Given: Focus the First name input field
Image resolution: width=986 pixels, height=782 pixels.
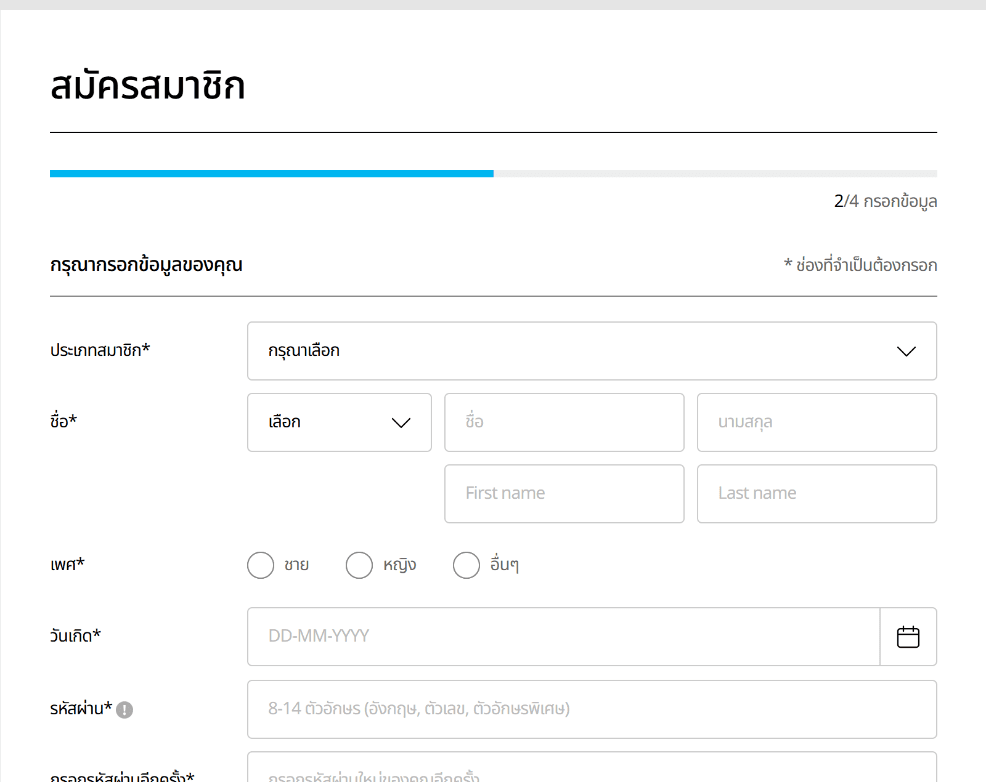Looking at the screenshot, I should point(564,493).
